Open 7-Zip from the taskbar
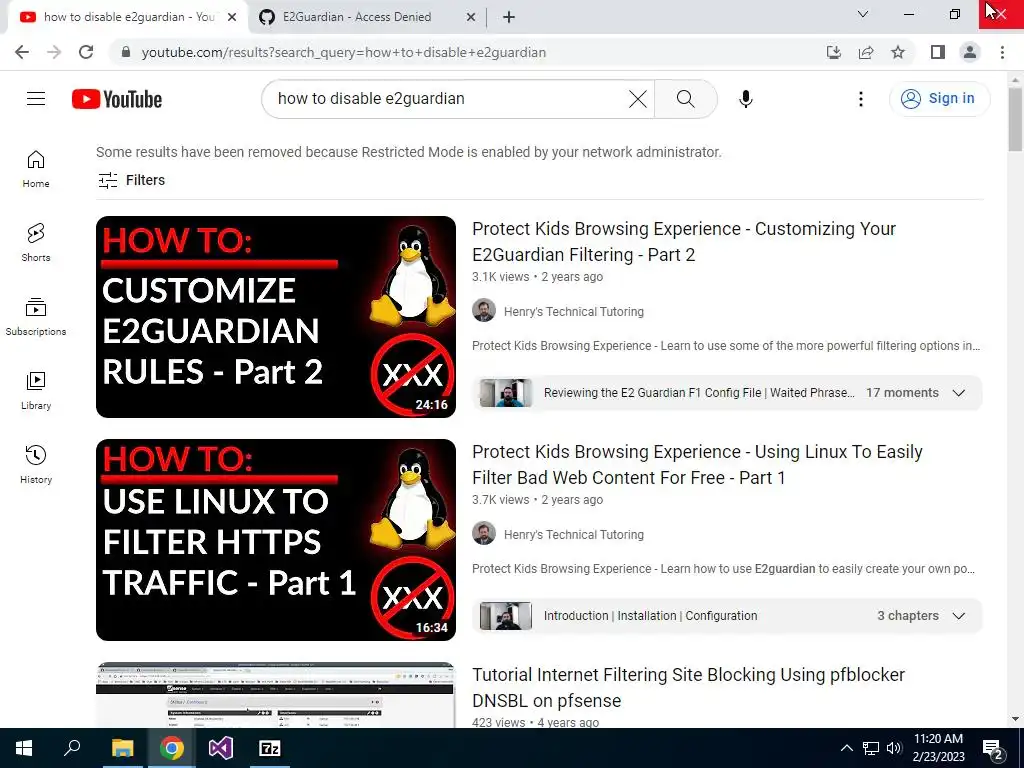Image resolution: width=1024 pixels, height=768 pixels. (x=270, y=748)
